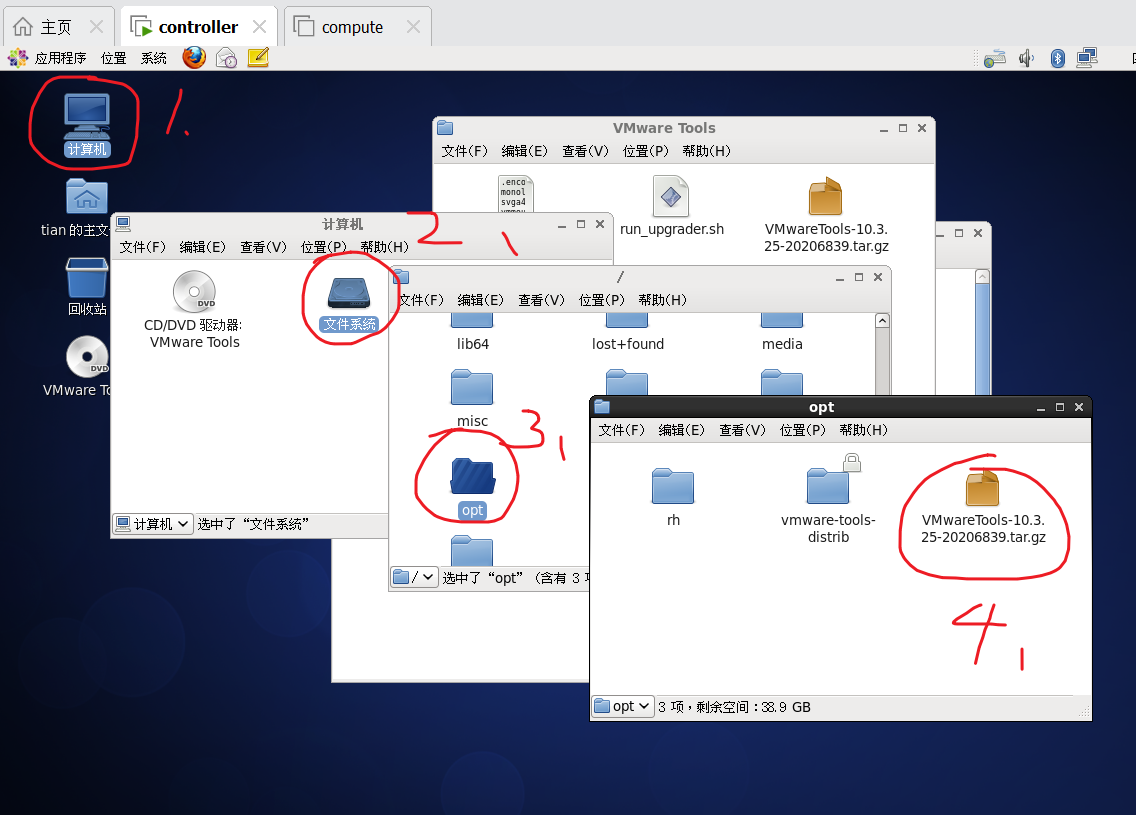Expand the 计算机 location dropdown in status bar
The height and width of the screenshot is (815, 1136).
153,524
